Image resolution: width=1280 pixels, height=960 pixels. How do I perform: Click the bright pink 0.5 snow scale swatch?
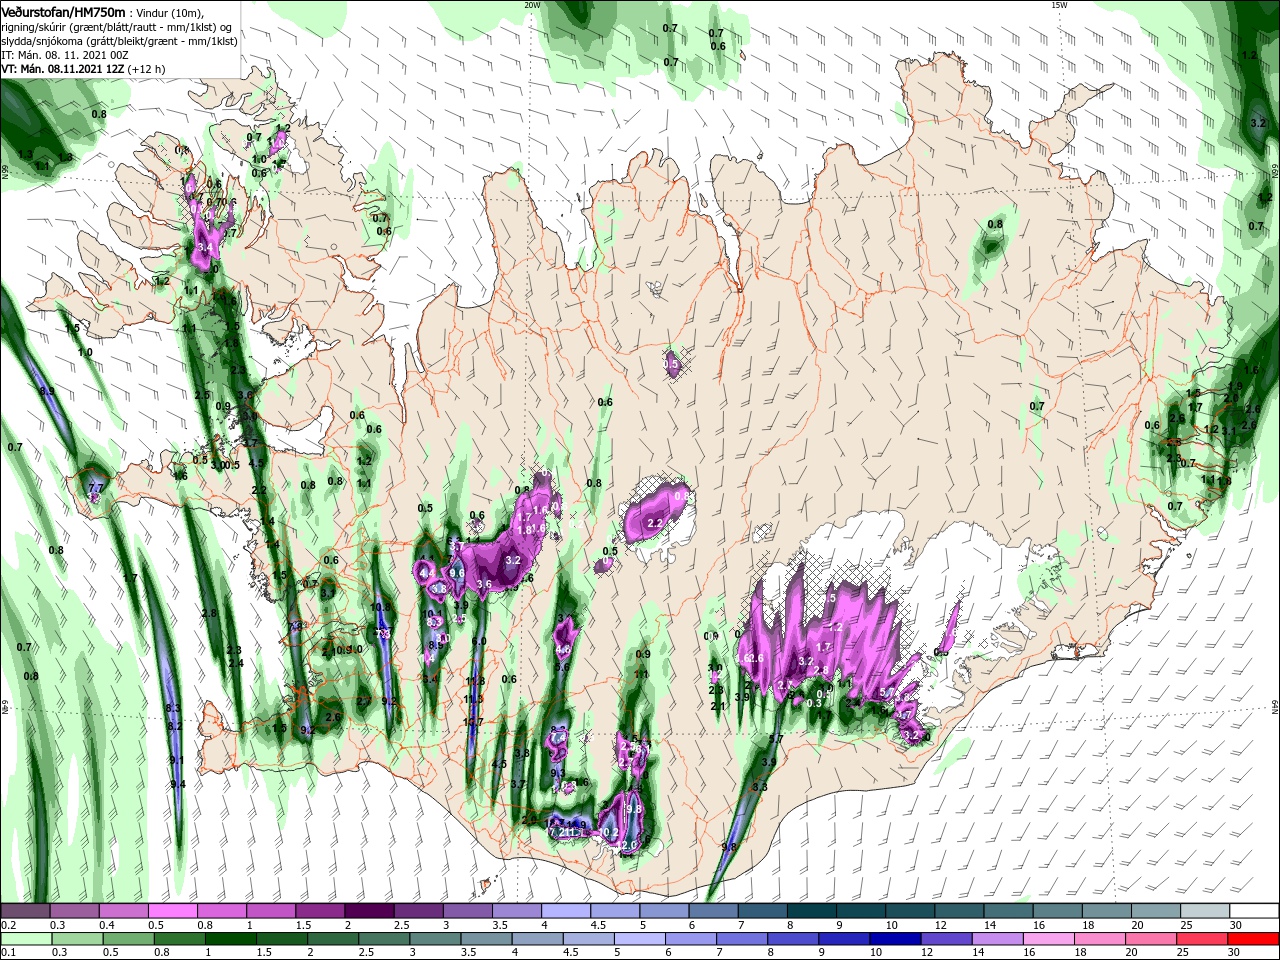click(x=172, y=911)
